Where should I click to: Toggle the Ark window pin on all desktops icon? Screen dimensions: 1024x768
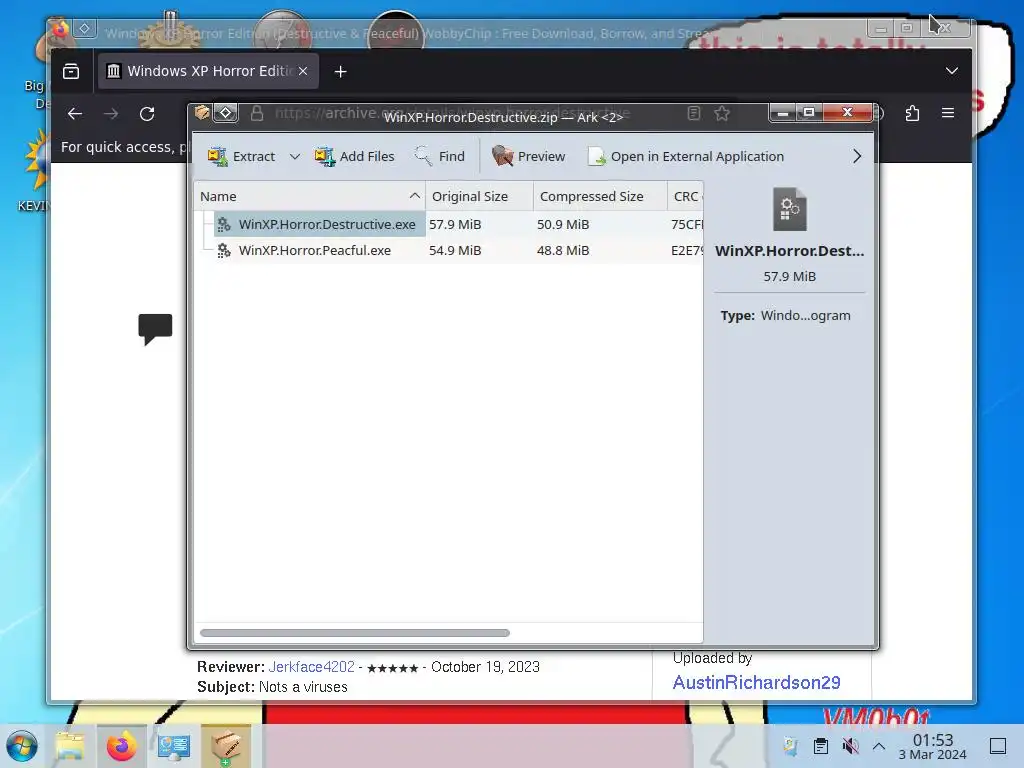(x=226, y=113)
